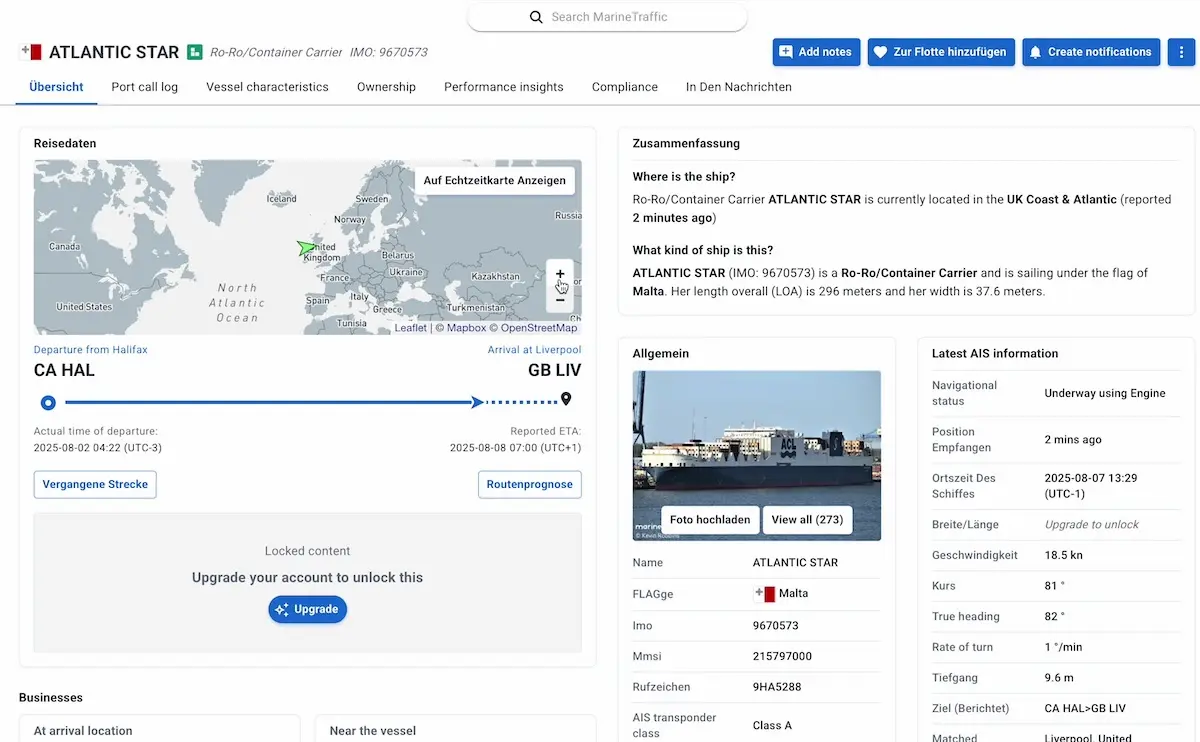The width and height of the screenshot is (1200, 742).
Task: Click the Leaflet attribution link
Action: 410,328
